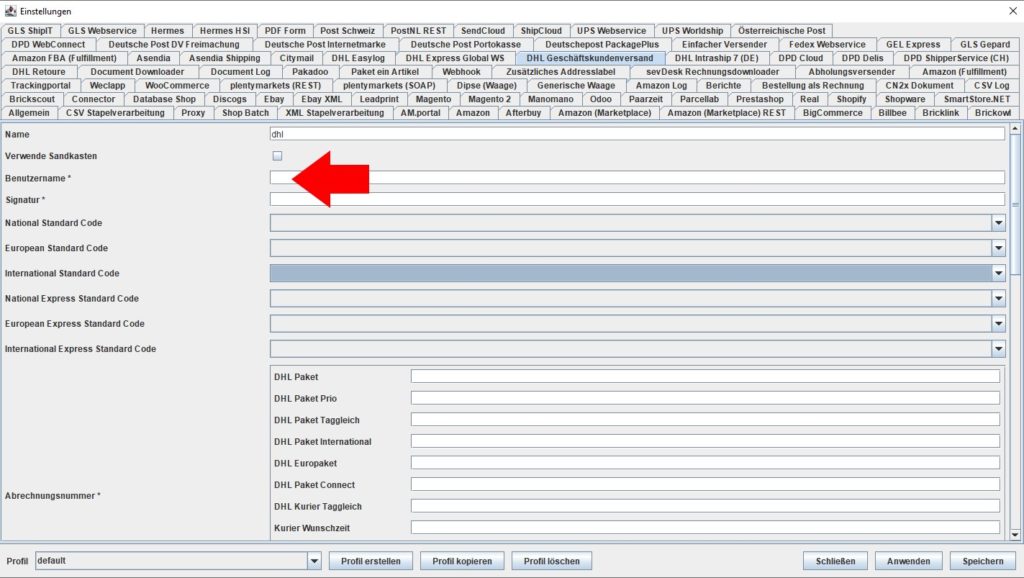The width and height of the screenshot is (1024, 578).
Task: Select the BigCommerce tab
Action: click(x=833, y=113)
